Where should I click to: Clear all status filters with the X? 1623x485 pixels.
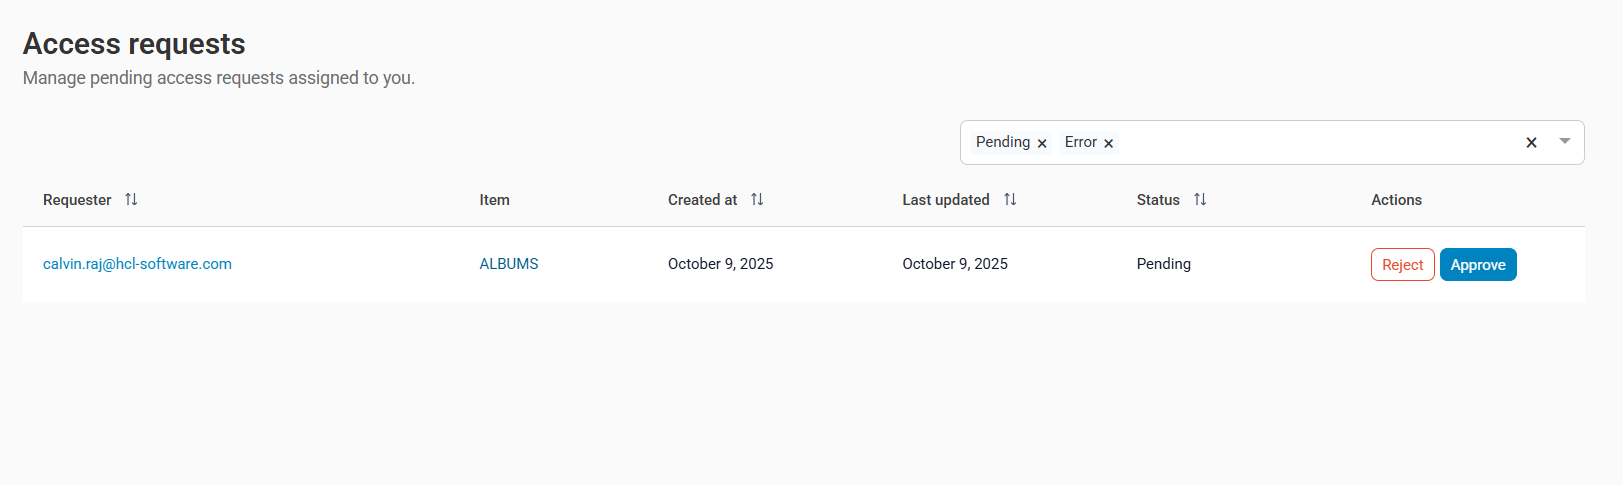point(1531,143)
